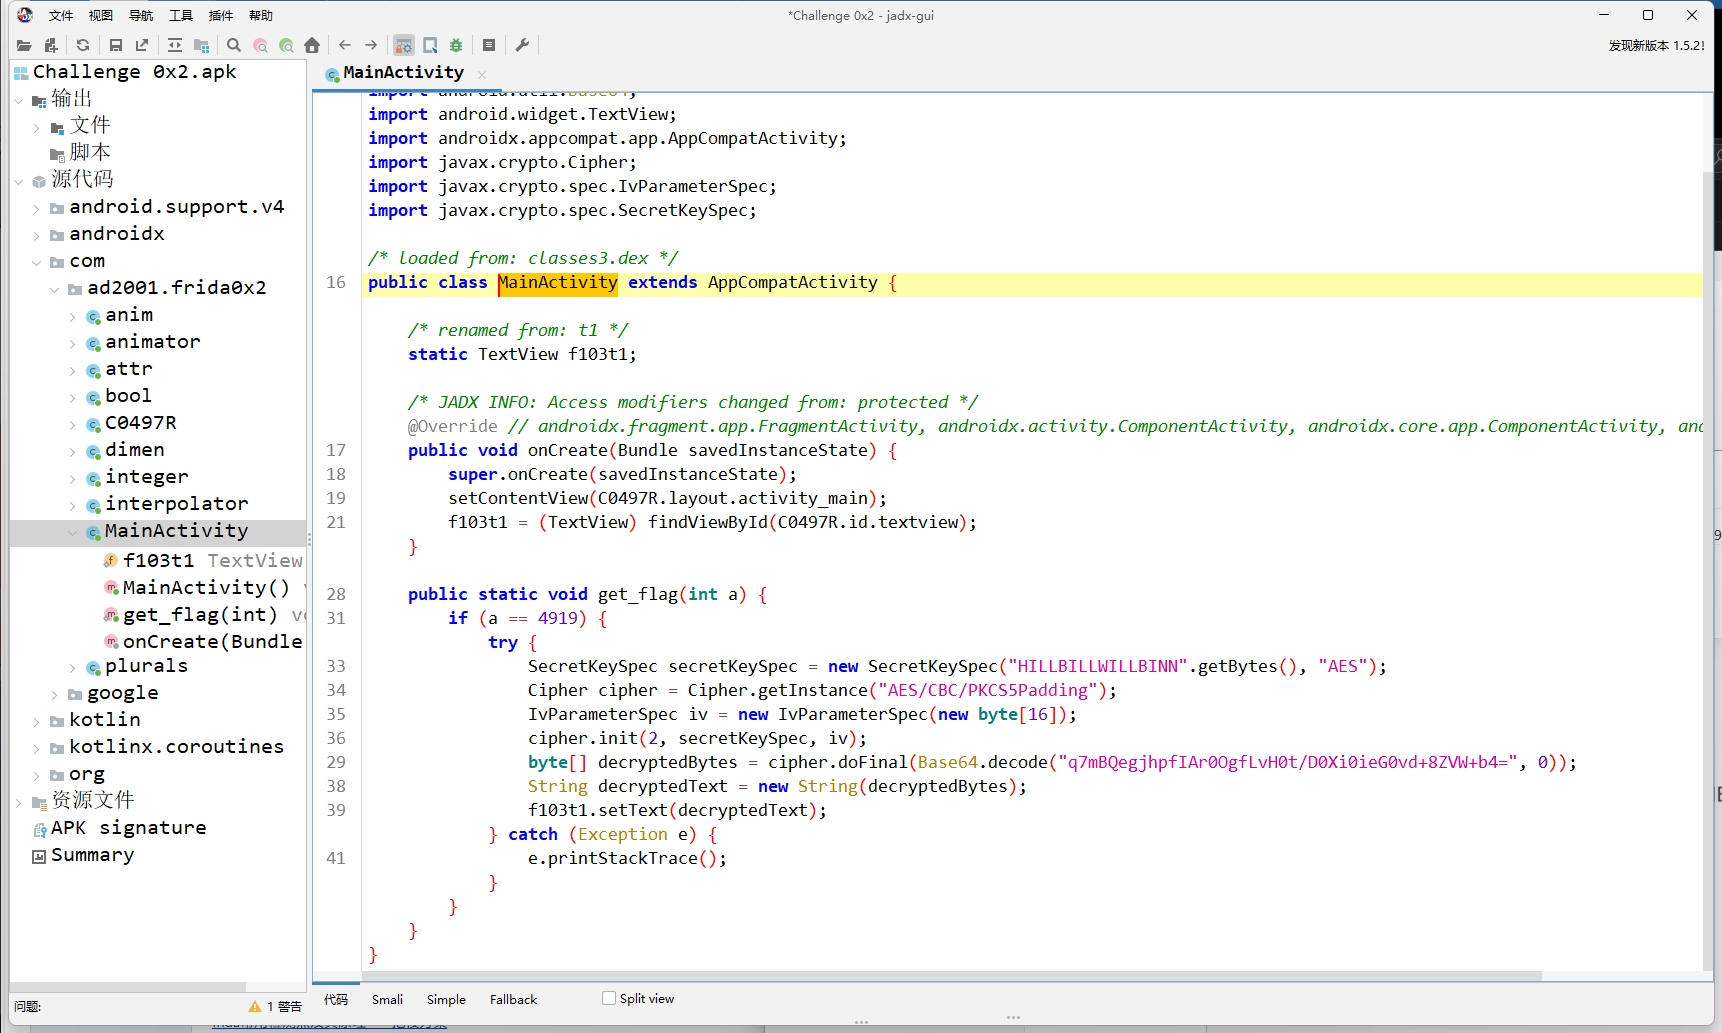Open preferences with the wrench icon
Screen dimensions: 1722x1033
point(522,45)
